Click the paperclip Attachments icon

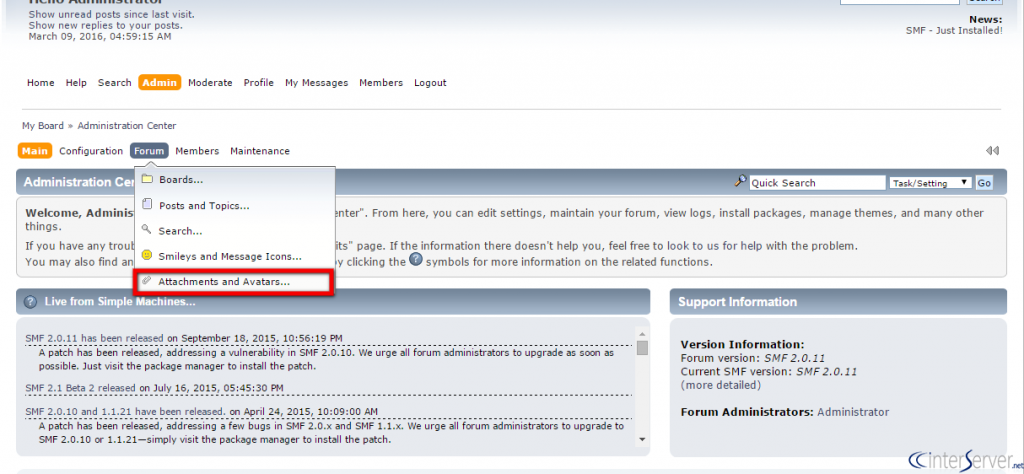(x=147, y=281)
